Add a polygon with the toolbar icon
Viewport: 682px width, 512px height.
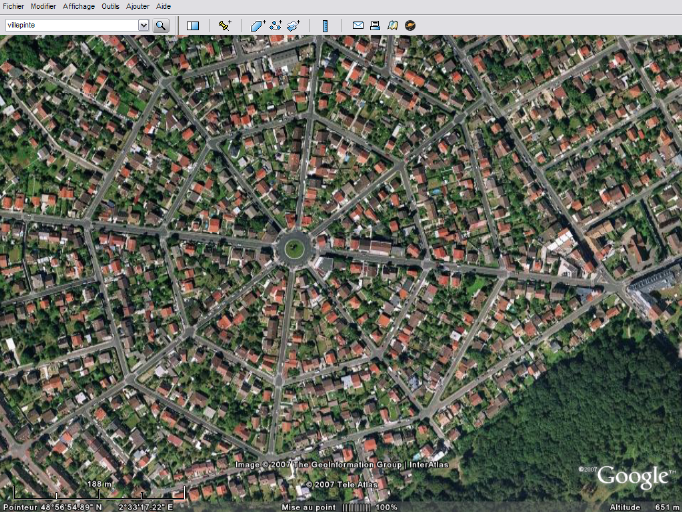coord(258,26)
